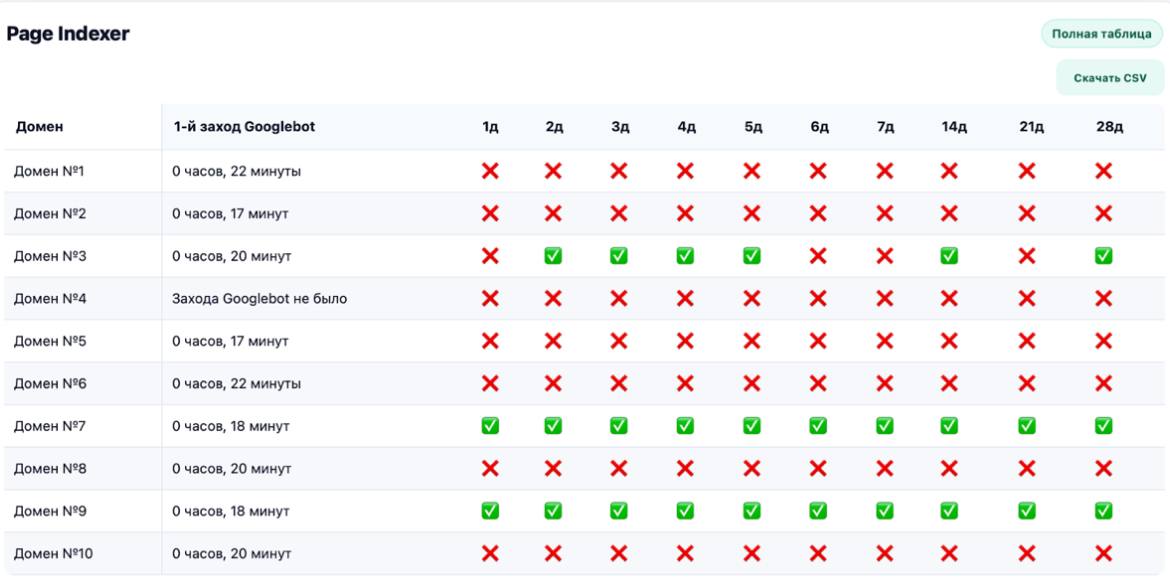Click green checkmark for Домен №7 at 1д
Image resolution: width=1170 pixels, height=582 pixels.
(x=490, y=426)
